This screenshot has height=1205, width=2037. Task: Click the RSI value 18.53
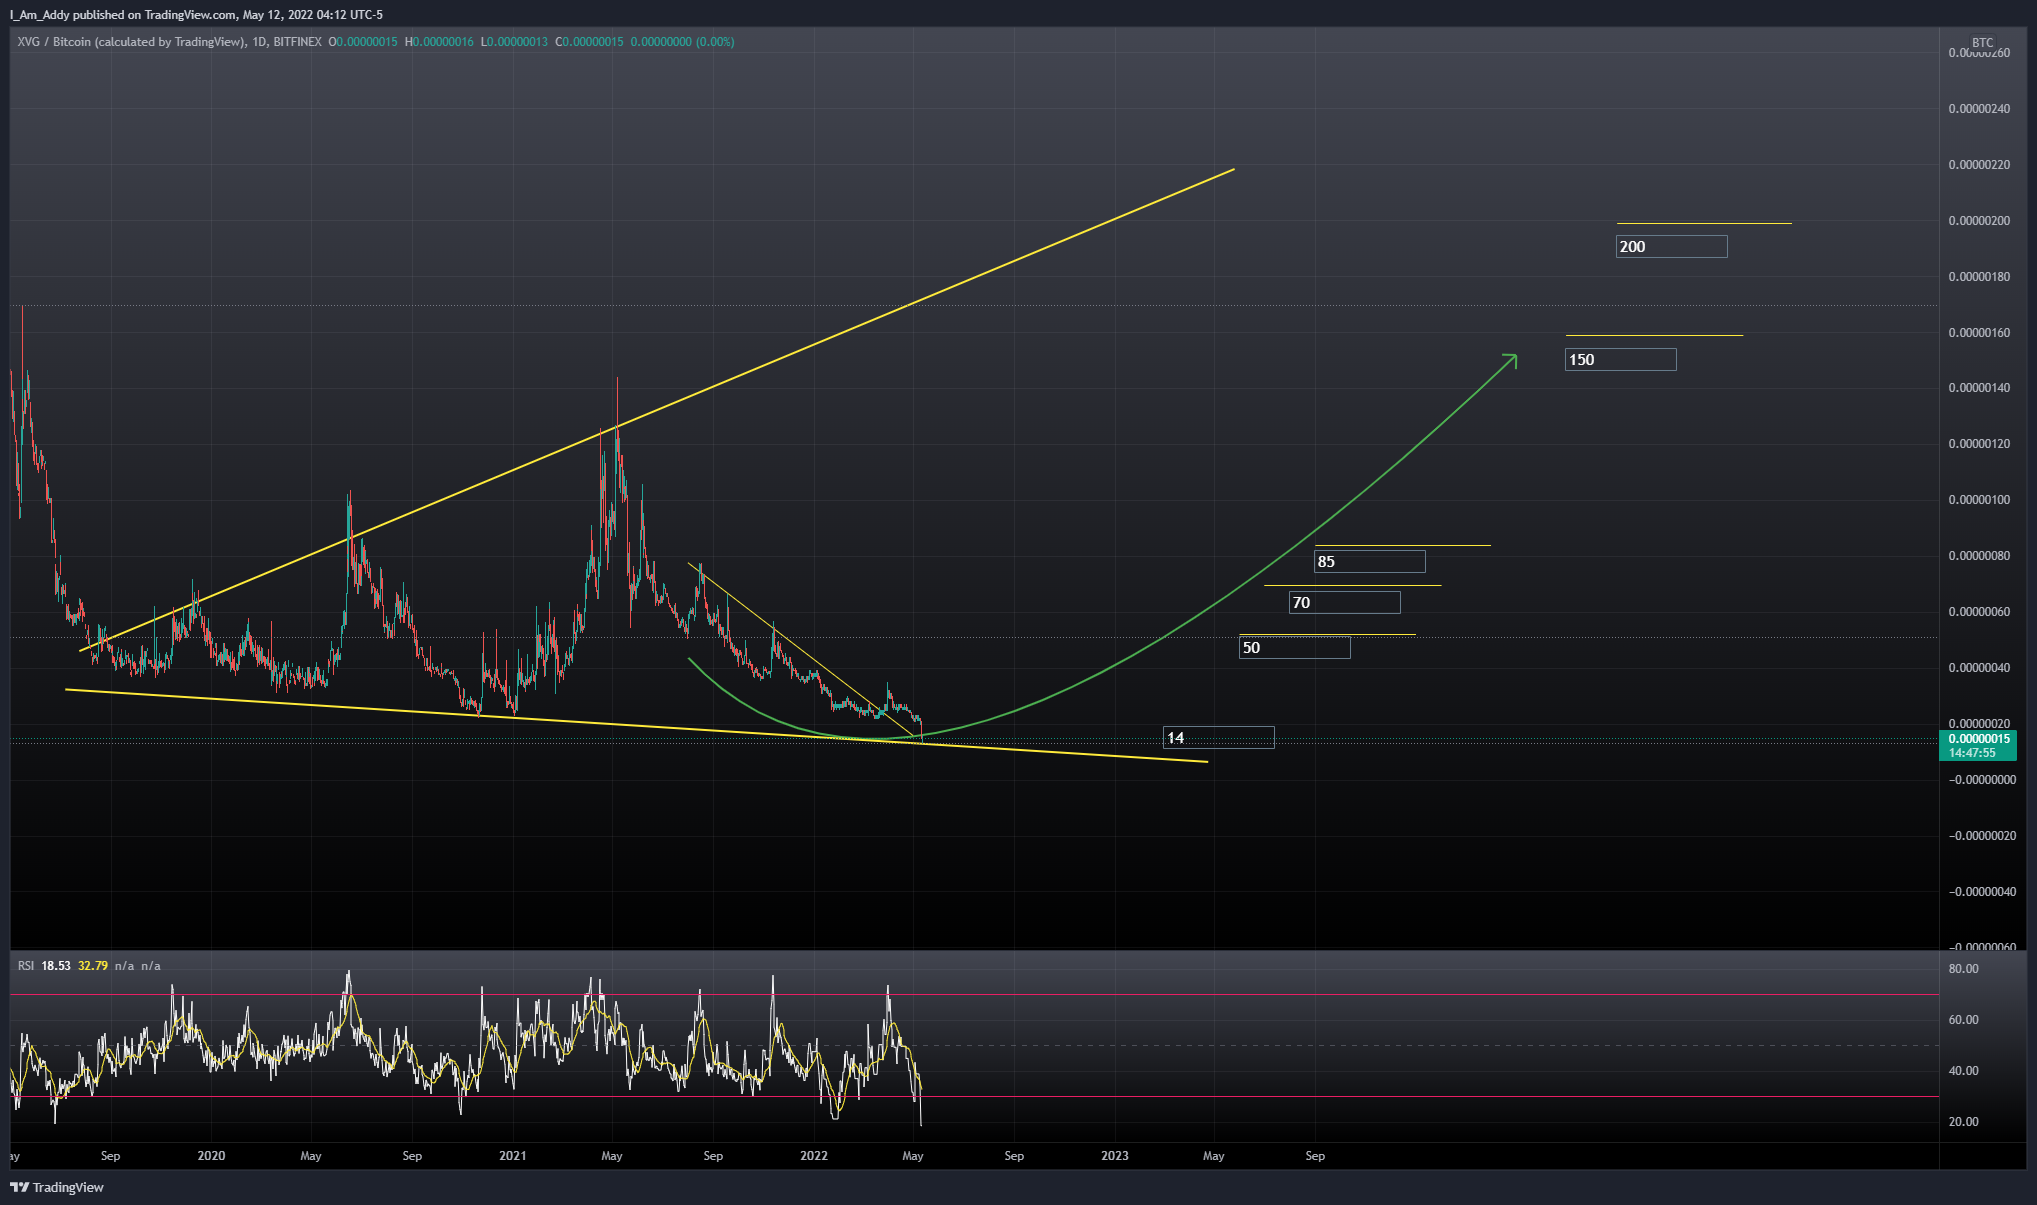(56, 966)
